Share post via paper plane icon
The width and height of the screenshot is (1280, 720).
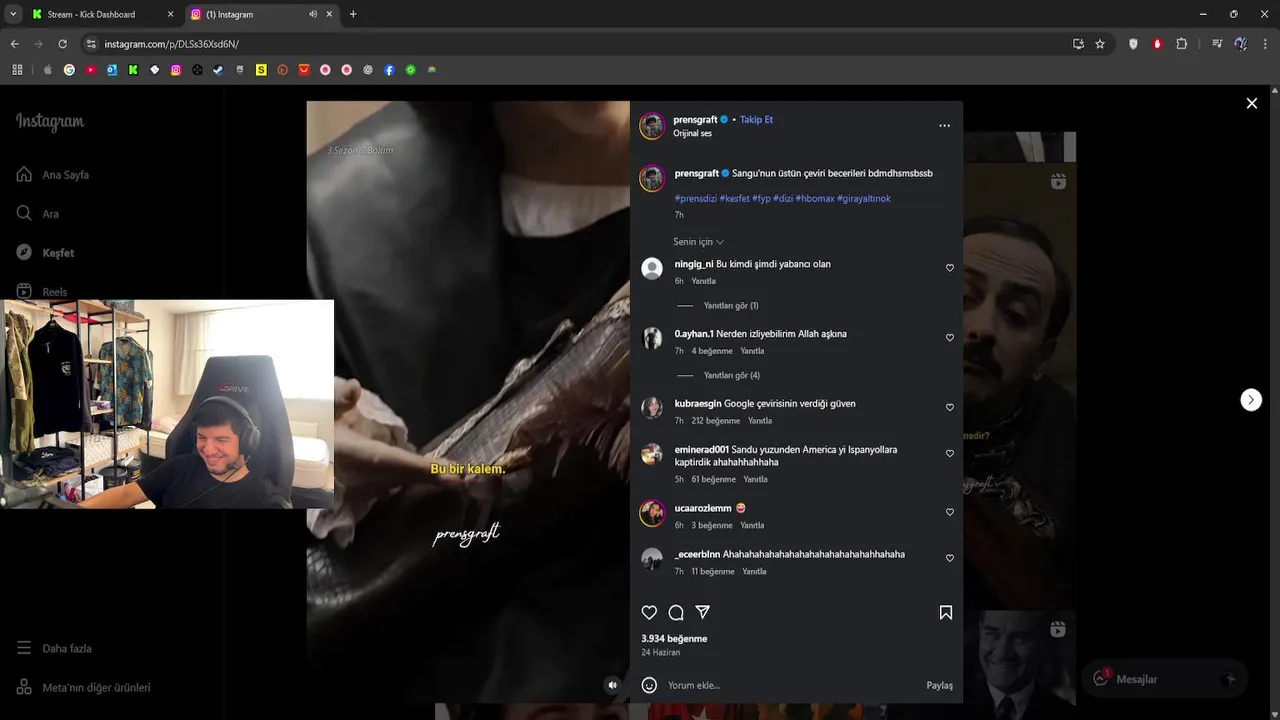[703, 612]
